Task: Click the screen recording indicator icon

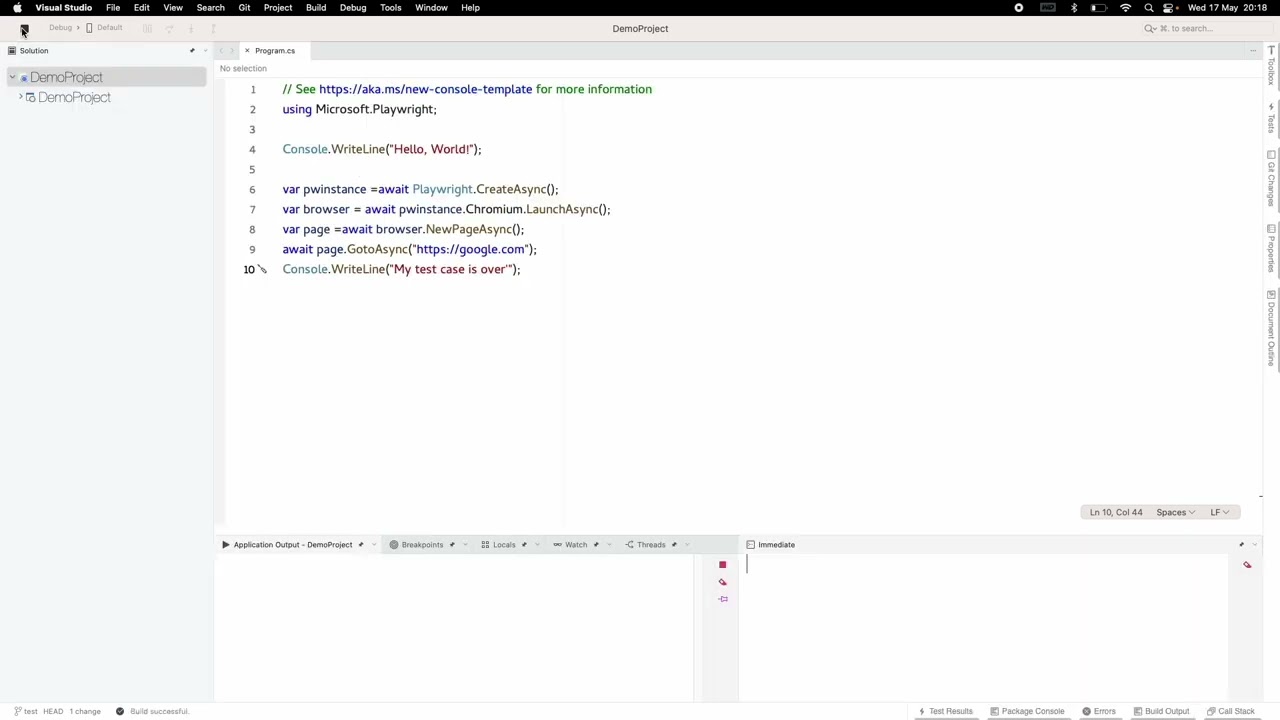Action: coord(1019,7)
